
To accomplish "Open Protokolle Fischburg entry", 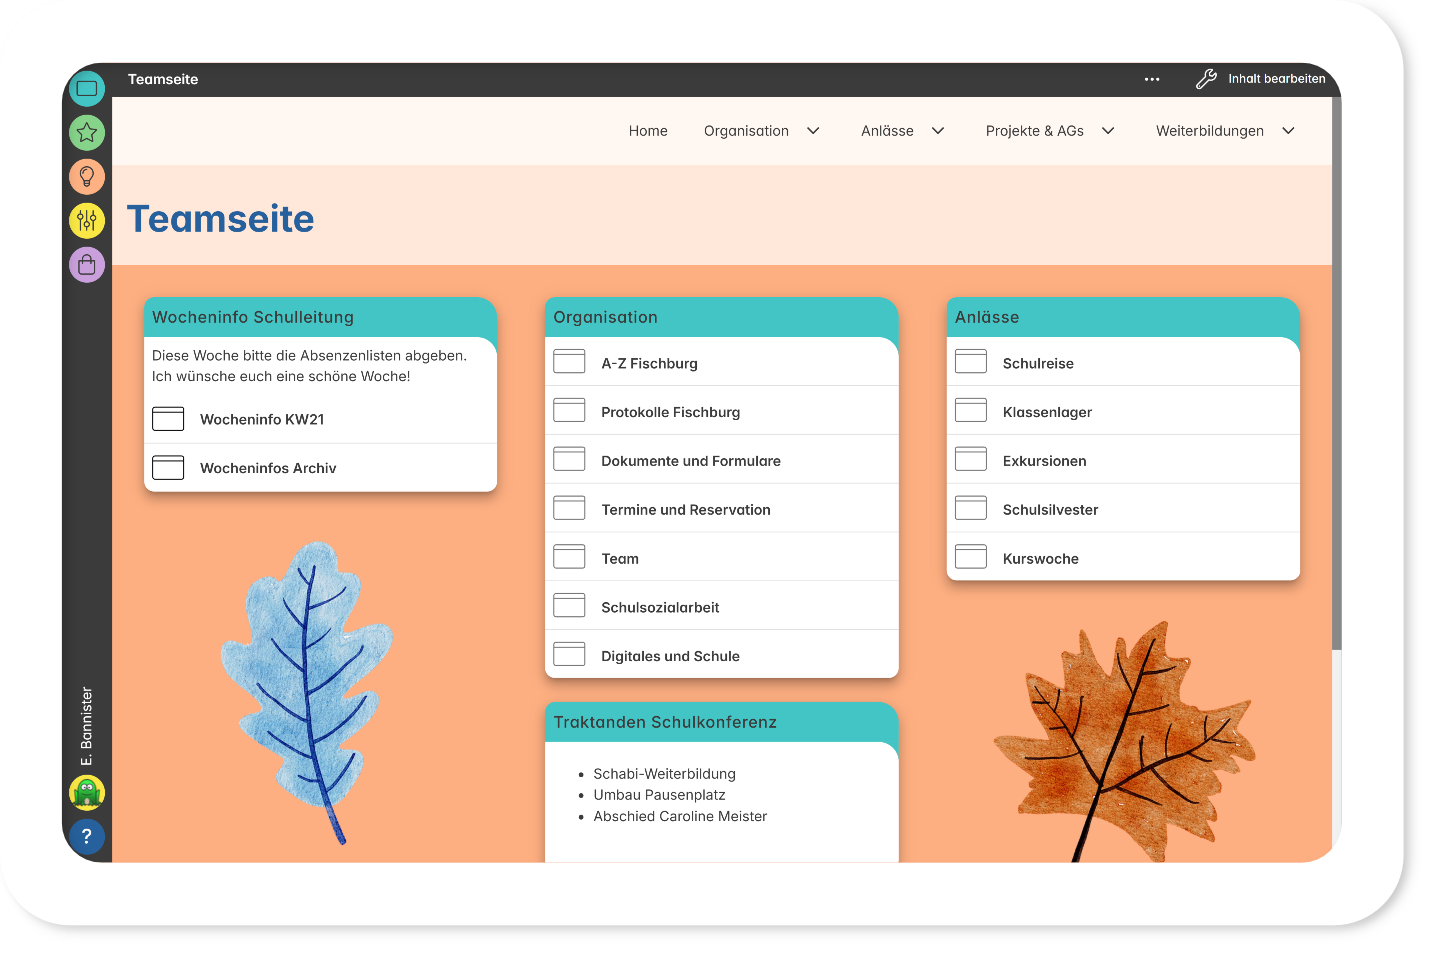I will pos(670,412).
